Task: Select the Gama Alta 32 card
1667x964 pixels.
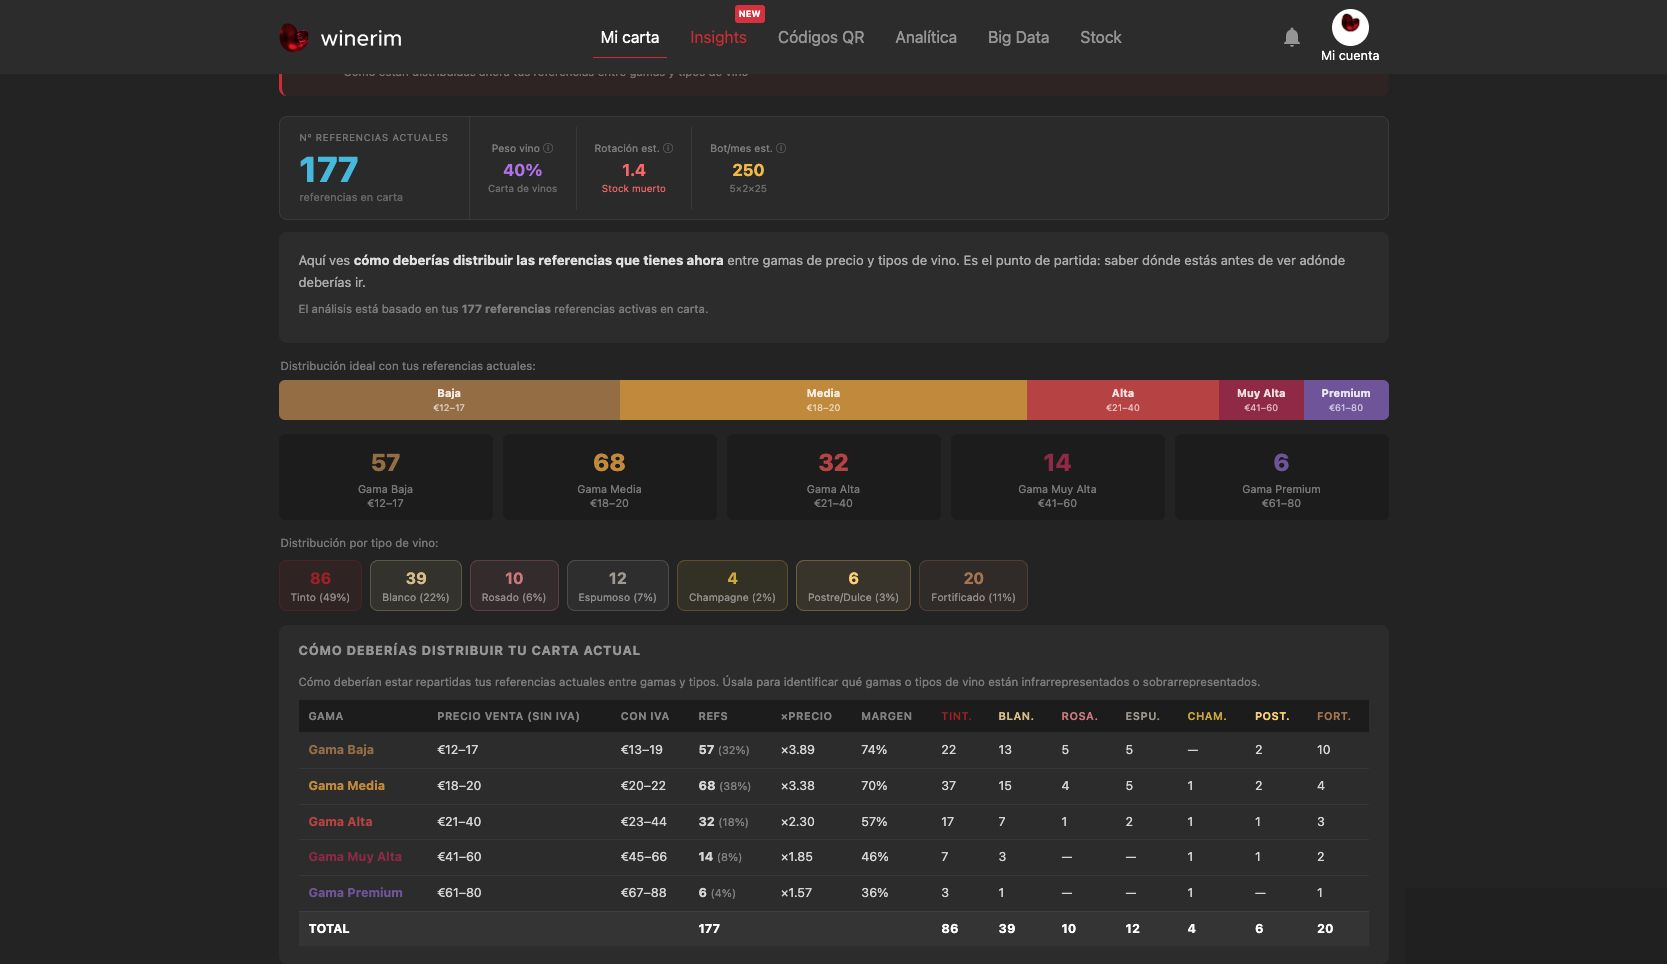Action: tap(833, 477)
